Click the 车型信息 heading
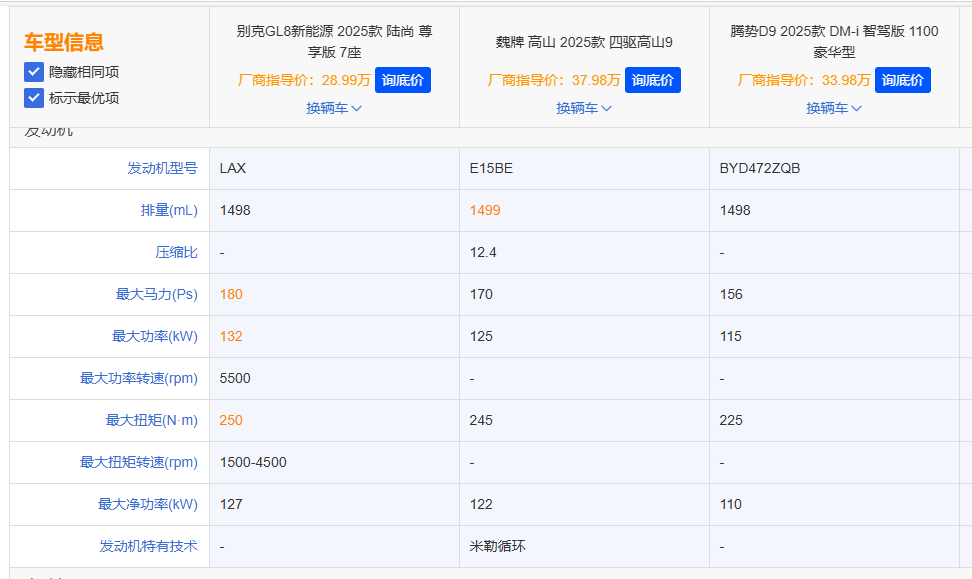This screenshot has width=972, height=579. [x=64, y=42]
